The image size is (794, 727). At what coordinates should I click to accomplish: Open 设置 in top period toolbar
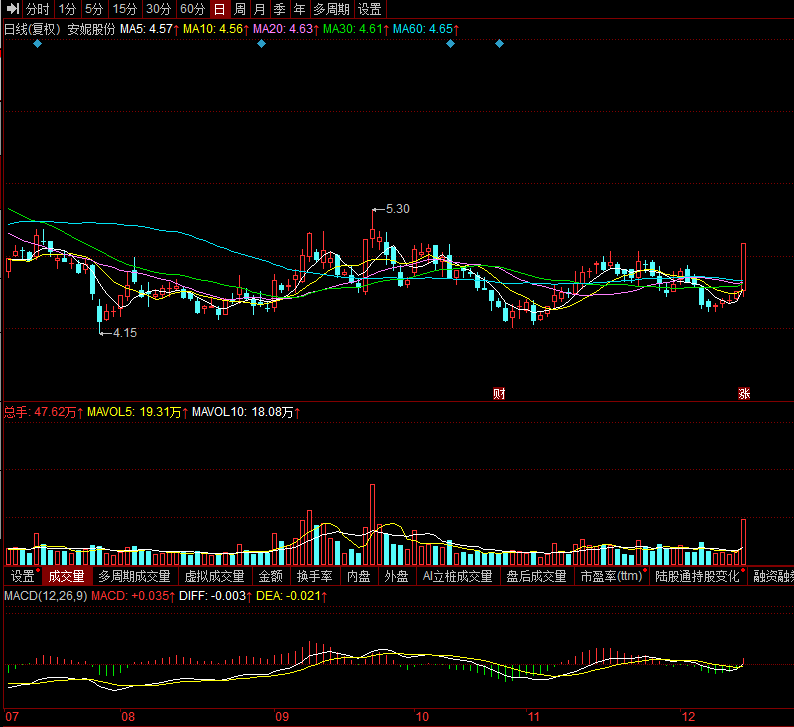click(x=370, y=9)
